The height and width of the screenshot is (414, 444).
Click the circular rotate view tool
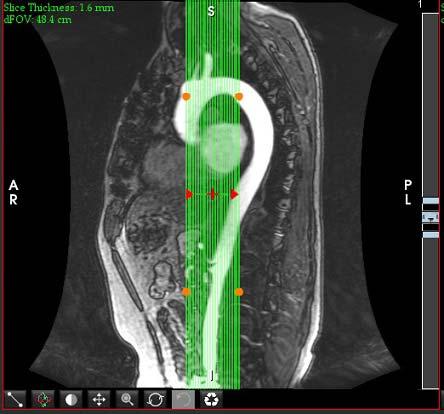click(155, 399)
